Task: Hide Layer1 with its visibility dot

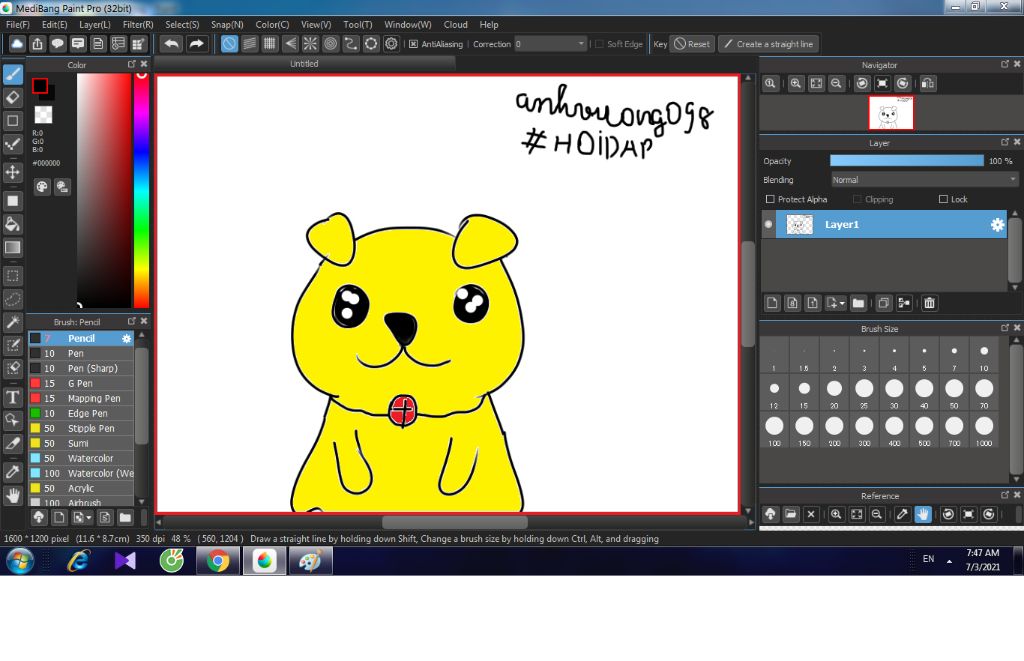Action: click(x=769, y=224)
